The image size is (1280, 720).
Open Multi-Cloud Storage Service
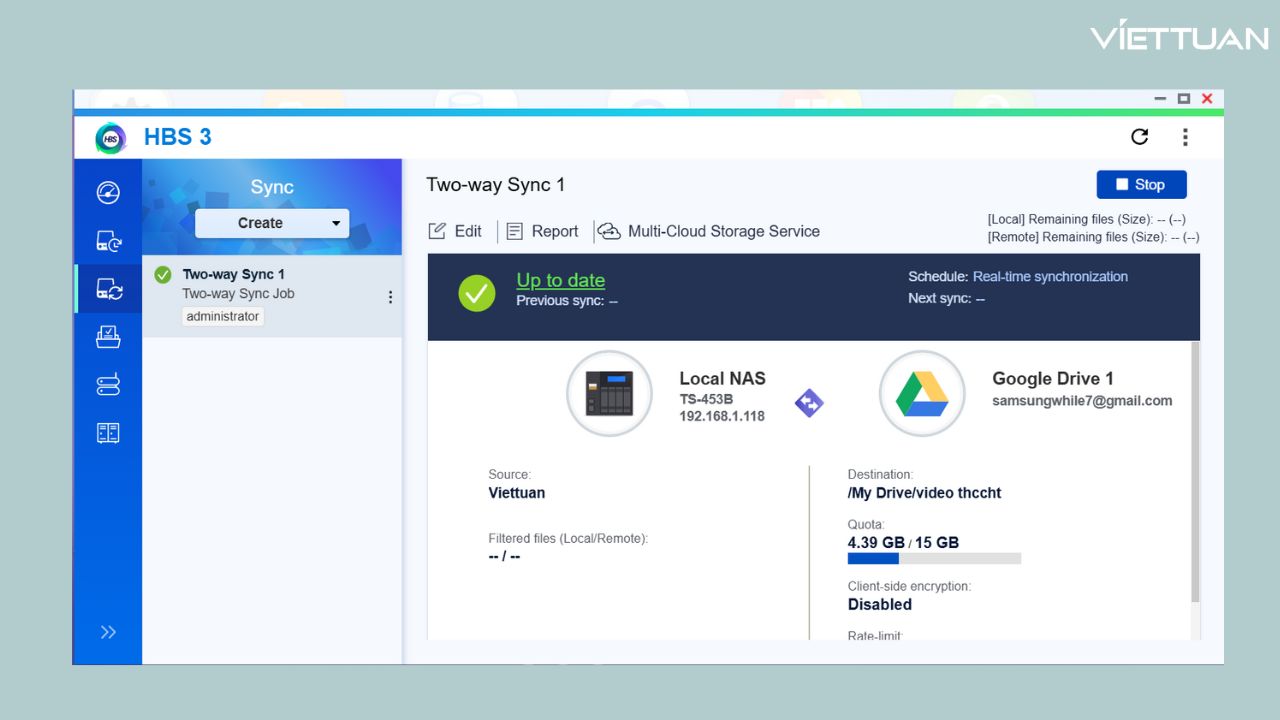tap(710, 231)
